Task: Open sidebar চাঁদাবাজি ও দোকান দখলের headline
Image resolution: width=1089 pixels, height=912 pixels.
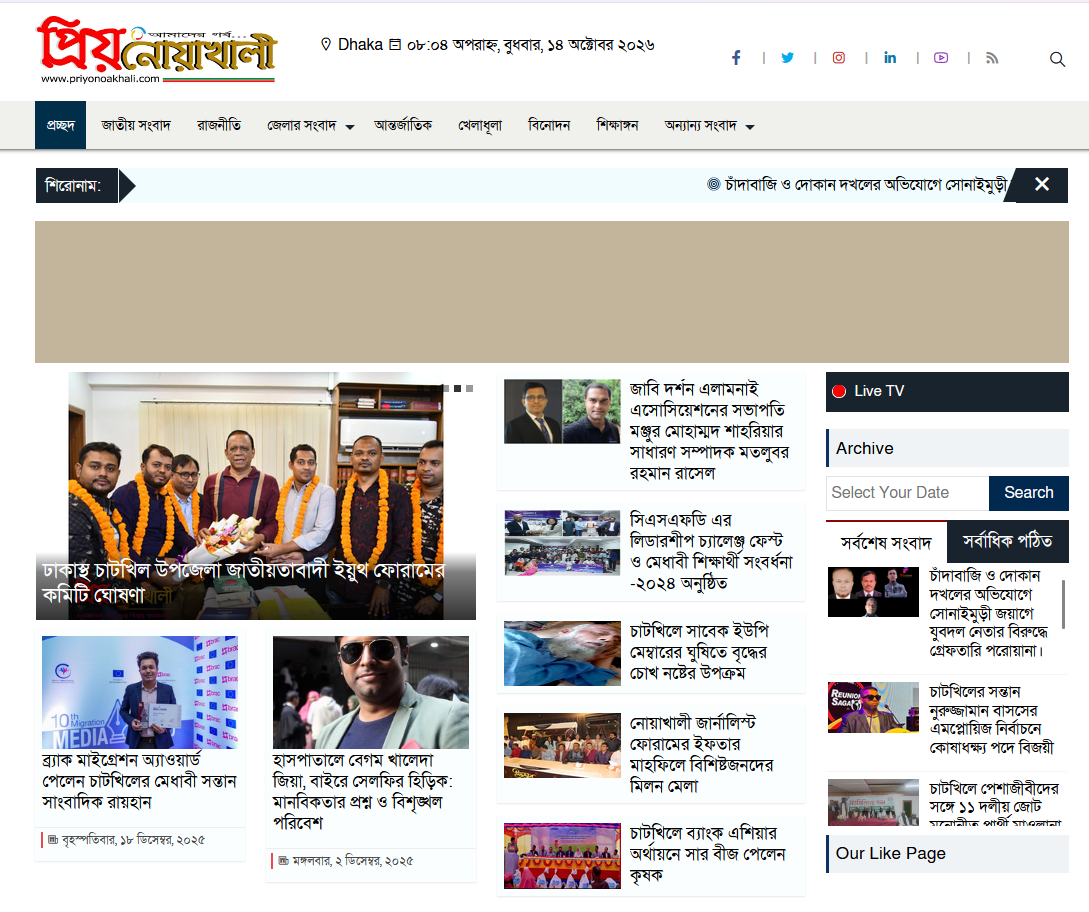Action: (988, 613)
